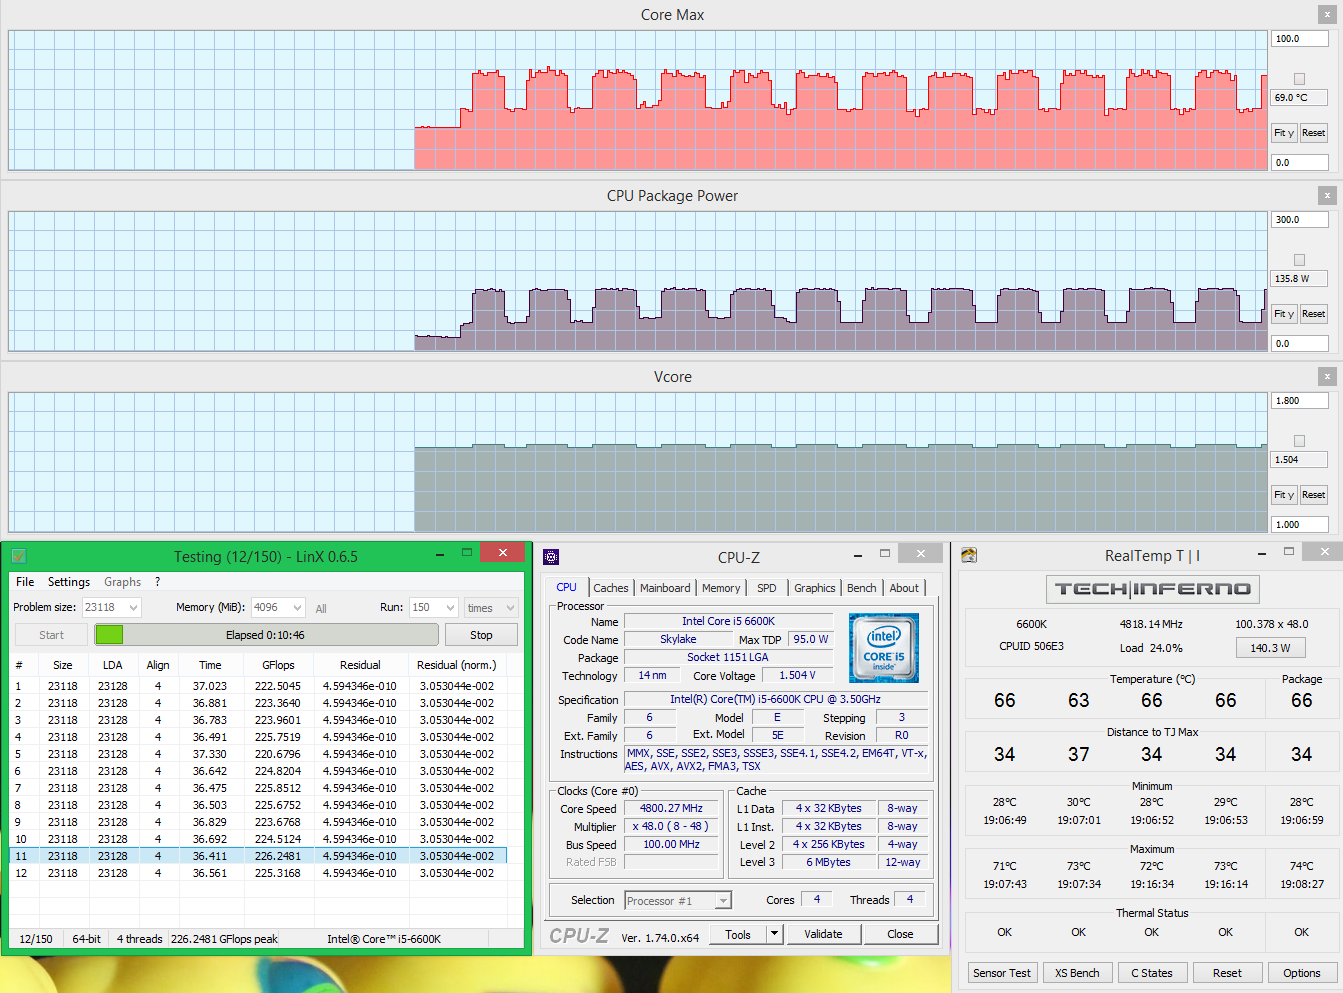Viewport: 1343px width, 993px height.
Task: Open the Settings menu in LinX
Action: point(69,582)
